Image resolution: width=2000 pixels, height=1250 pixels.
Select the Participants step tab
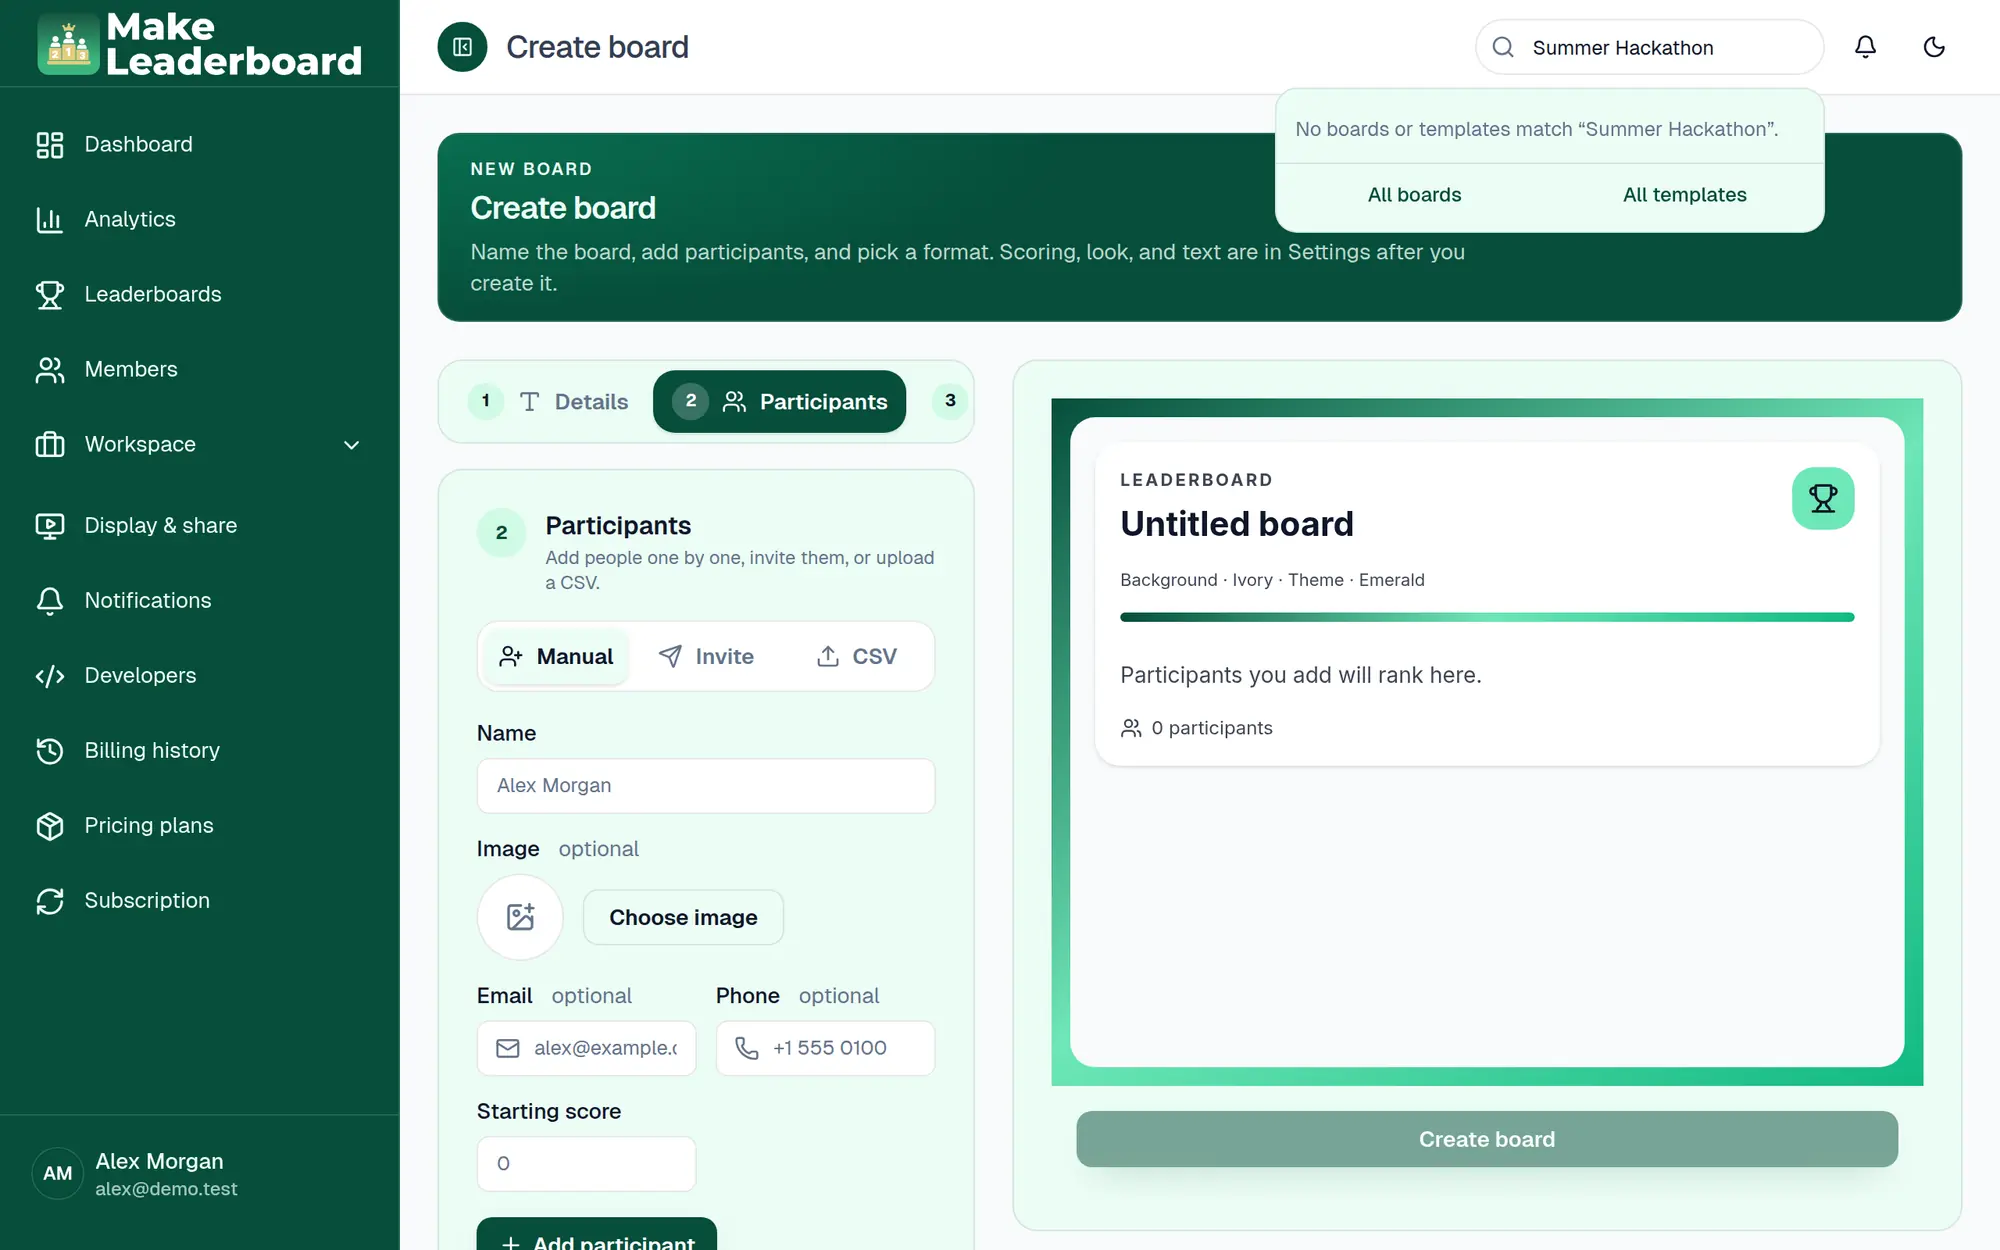pos(779,401)
